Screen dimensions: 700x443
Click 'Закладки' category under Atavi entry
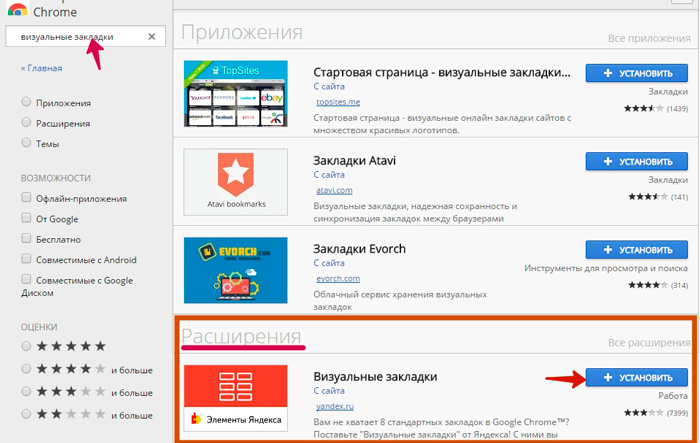click(x=668, y=180)
